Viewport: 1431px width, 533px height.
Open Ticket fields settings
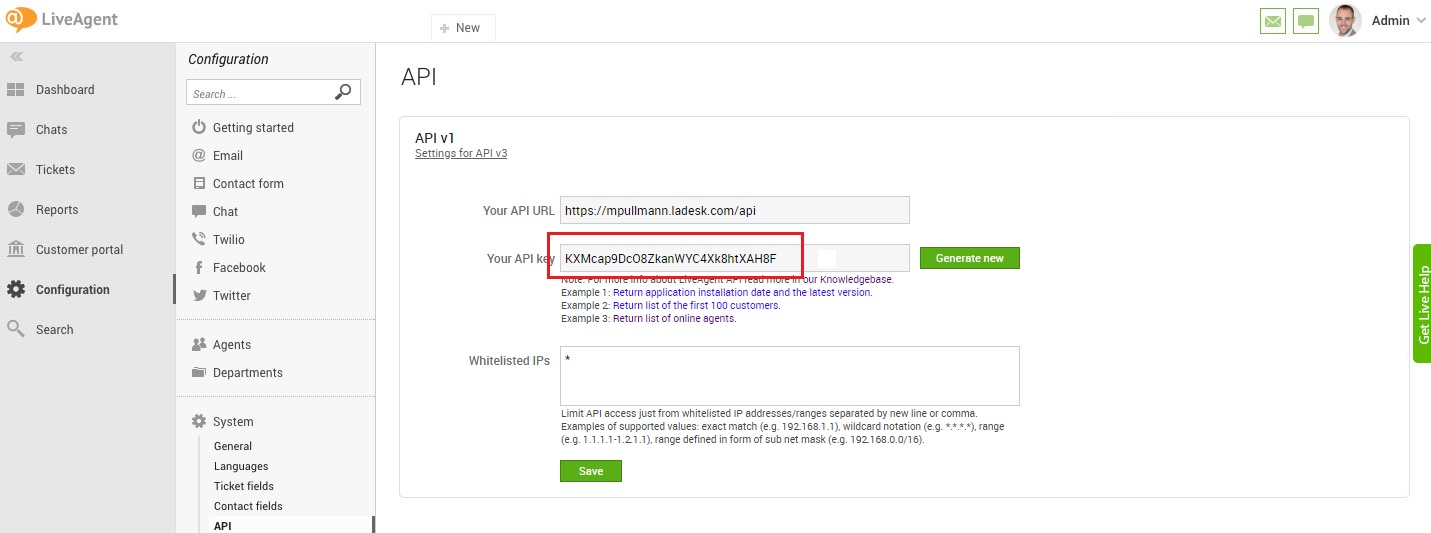[x=244, y=486]
